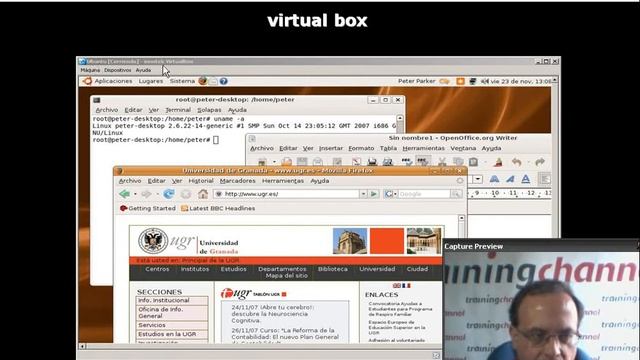This screenshot has height=360, width=640.
Task: Open the URL history dropdown in Firefox
Action: pyautogui.click(x=363, y=194)
